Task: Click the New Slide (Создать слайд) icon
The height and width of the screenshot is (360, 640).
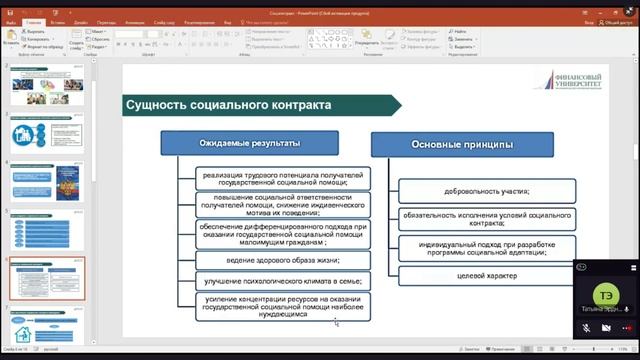Action: (76, 39)
